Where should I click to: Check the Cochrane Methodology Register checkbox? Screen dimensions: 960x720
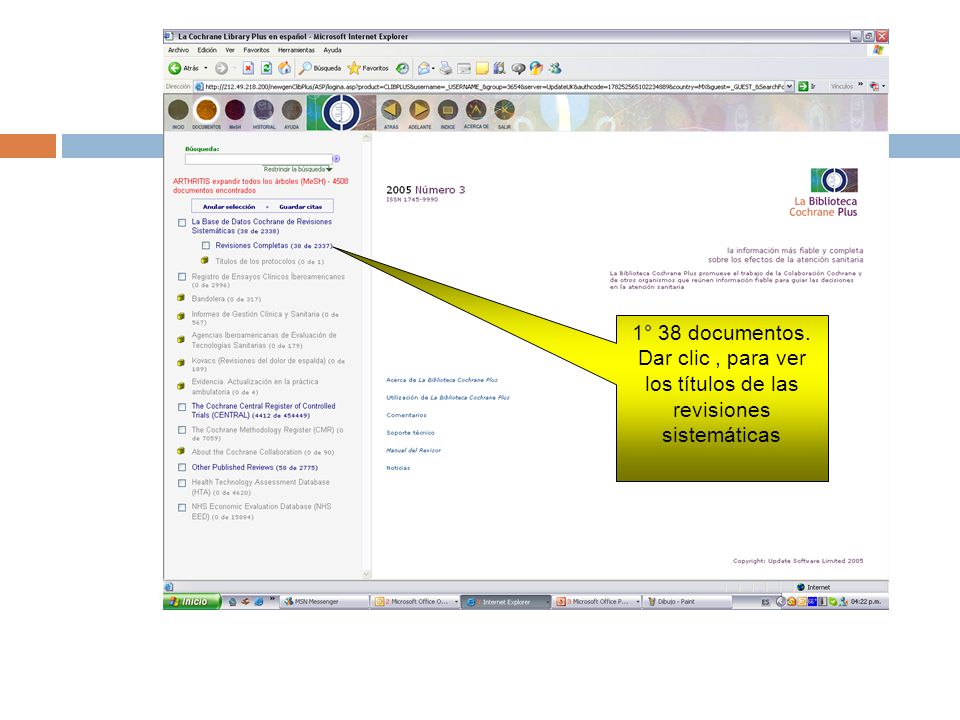[182, 430]
